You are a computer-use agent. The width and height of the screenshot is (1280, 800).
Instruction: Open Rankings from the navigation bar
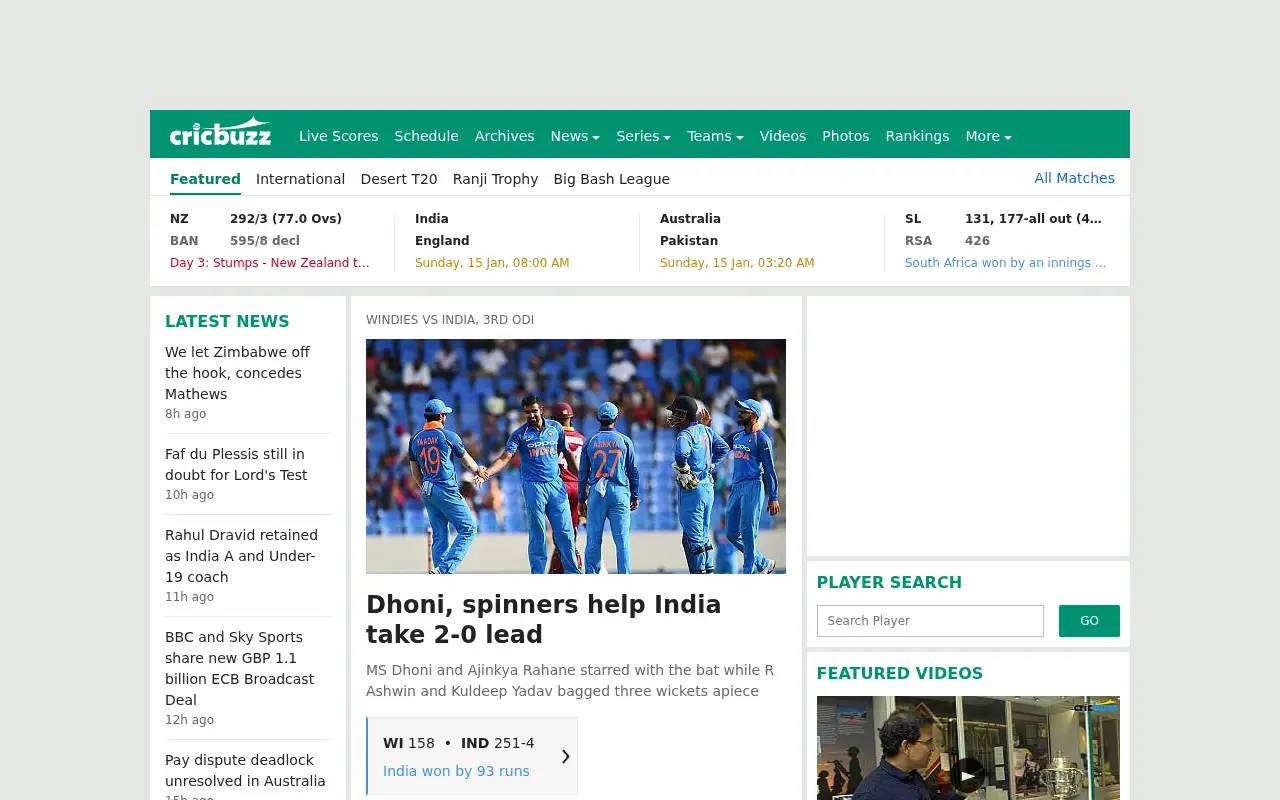917,136
